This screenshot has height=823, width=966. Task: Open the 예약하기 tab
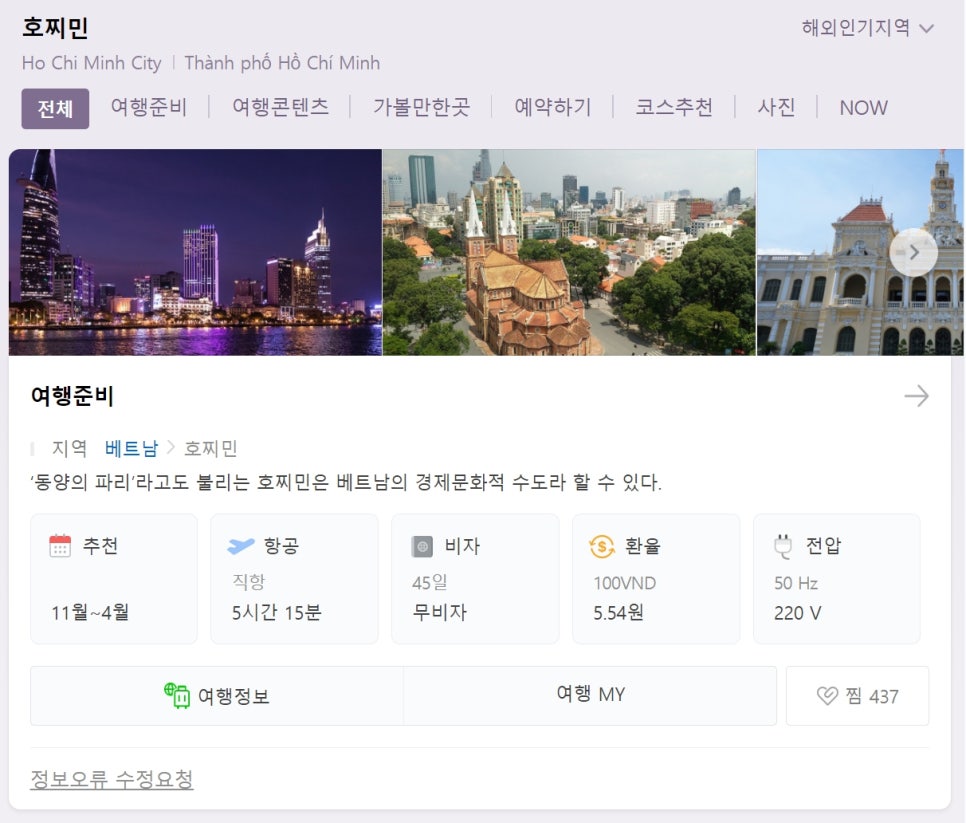[553, 107]
